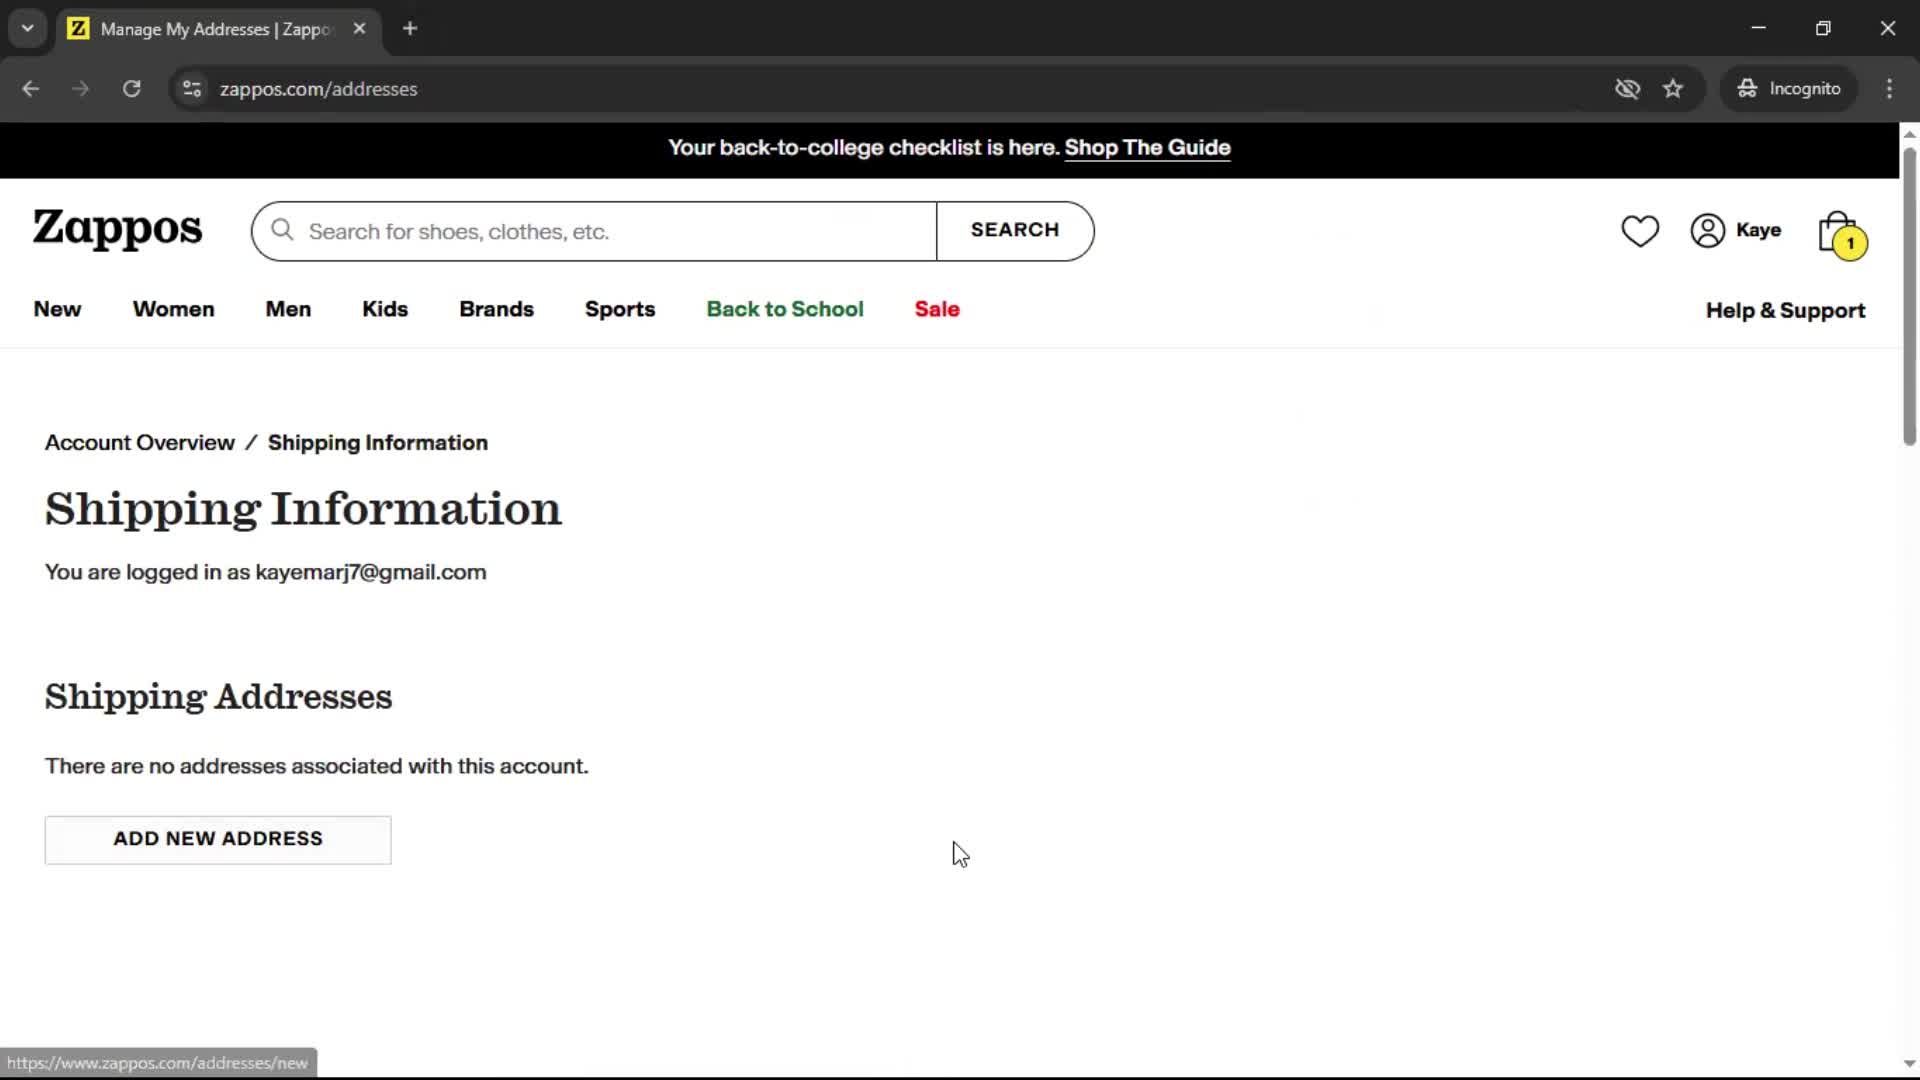Go back to the previous page
This screenshot has width=1920, height=1080.
[x=31, y=89]
